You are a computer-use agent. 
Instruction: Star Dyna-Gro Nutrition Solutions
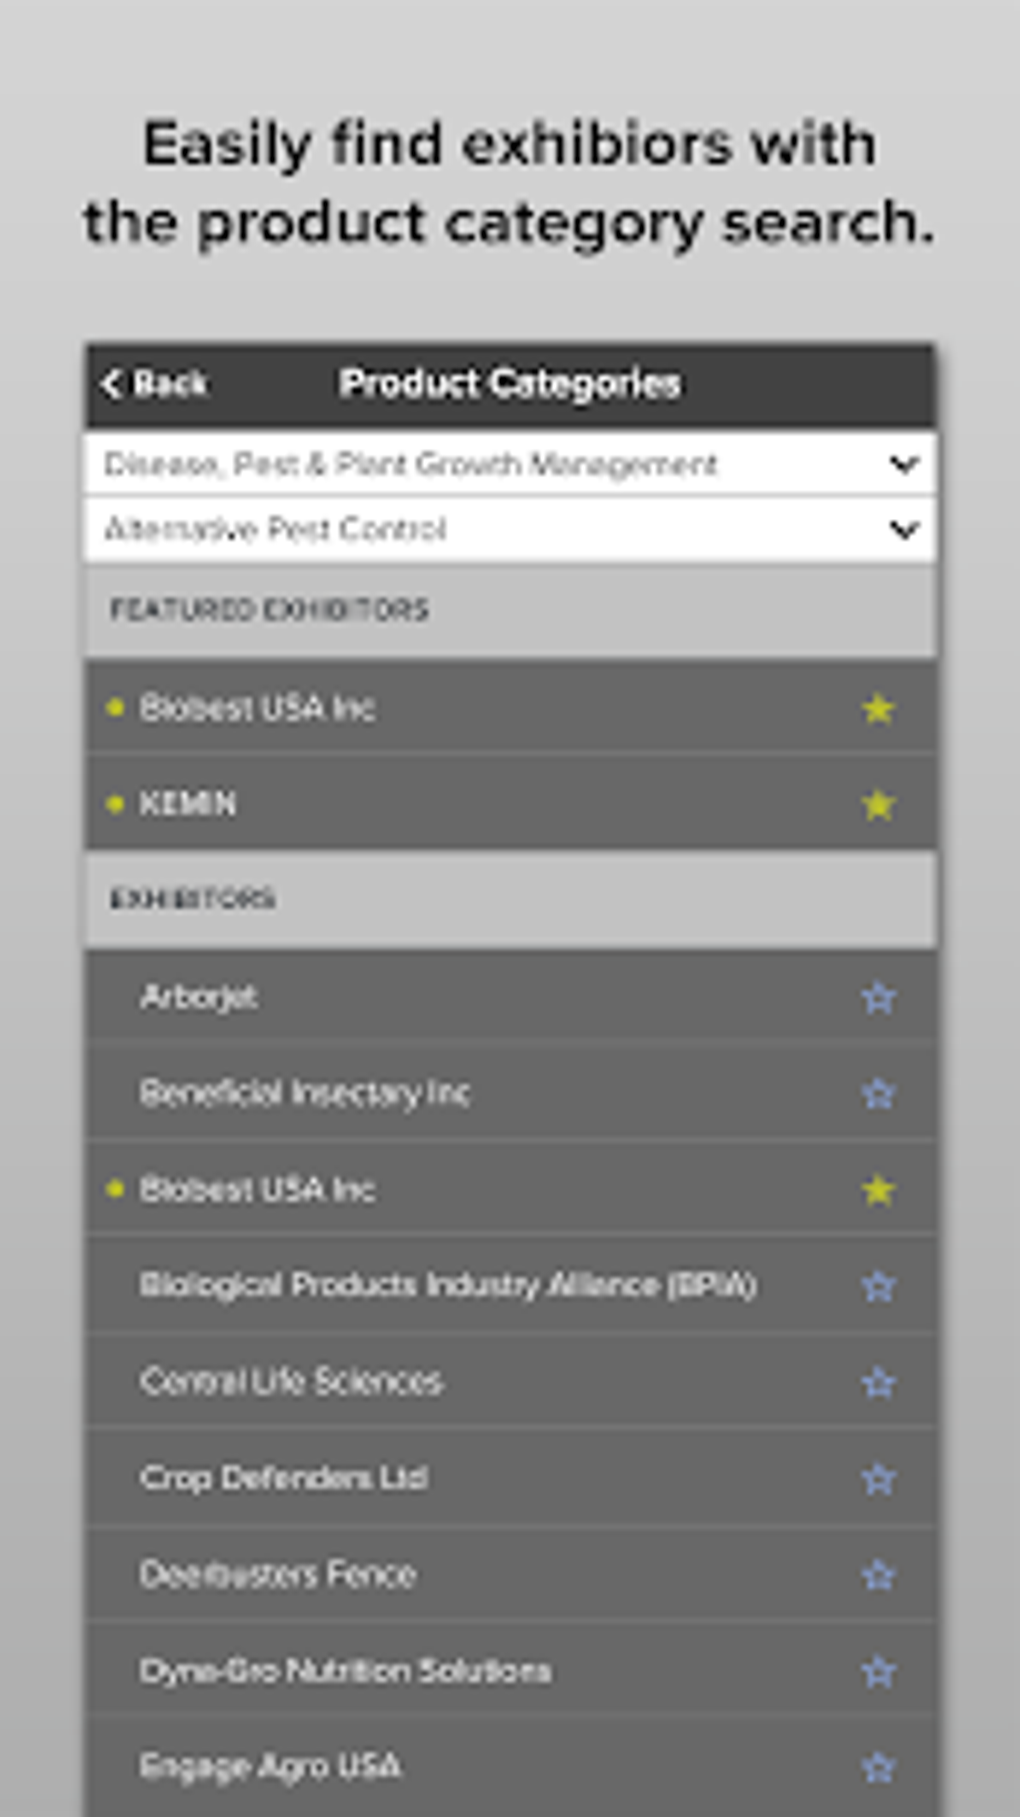[877, 1672]
